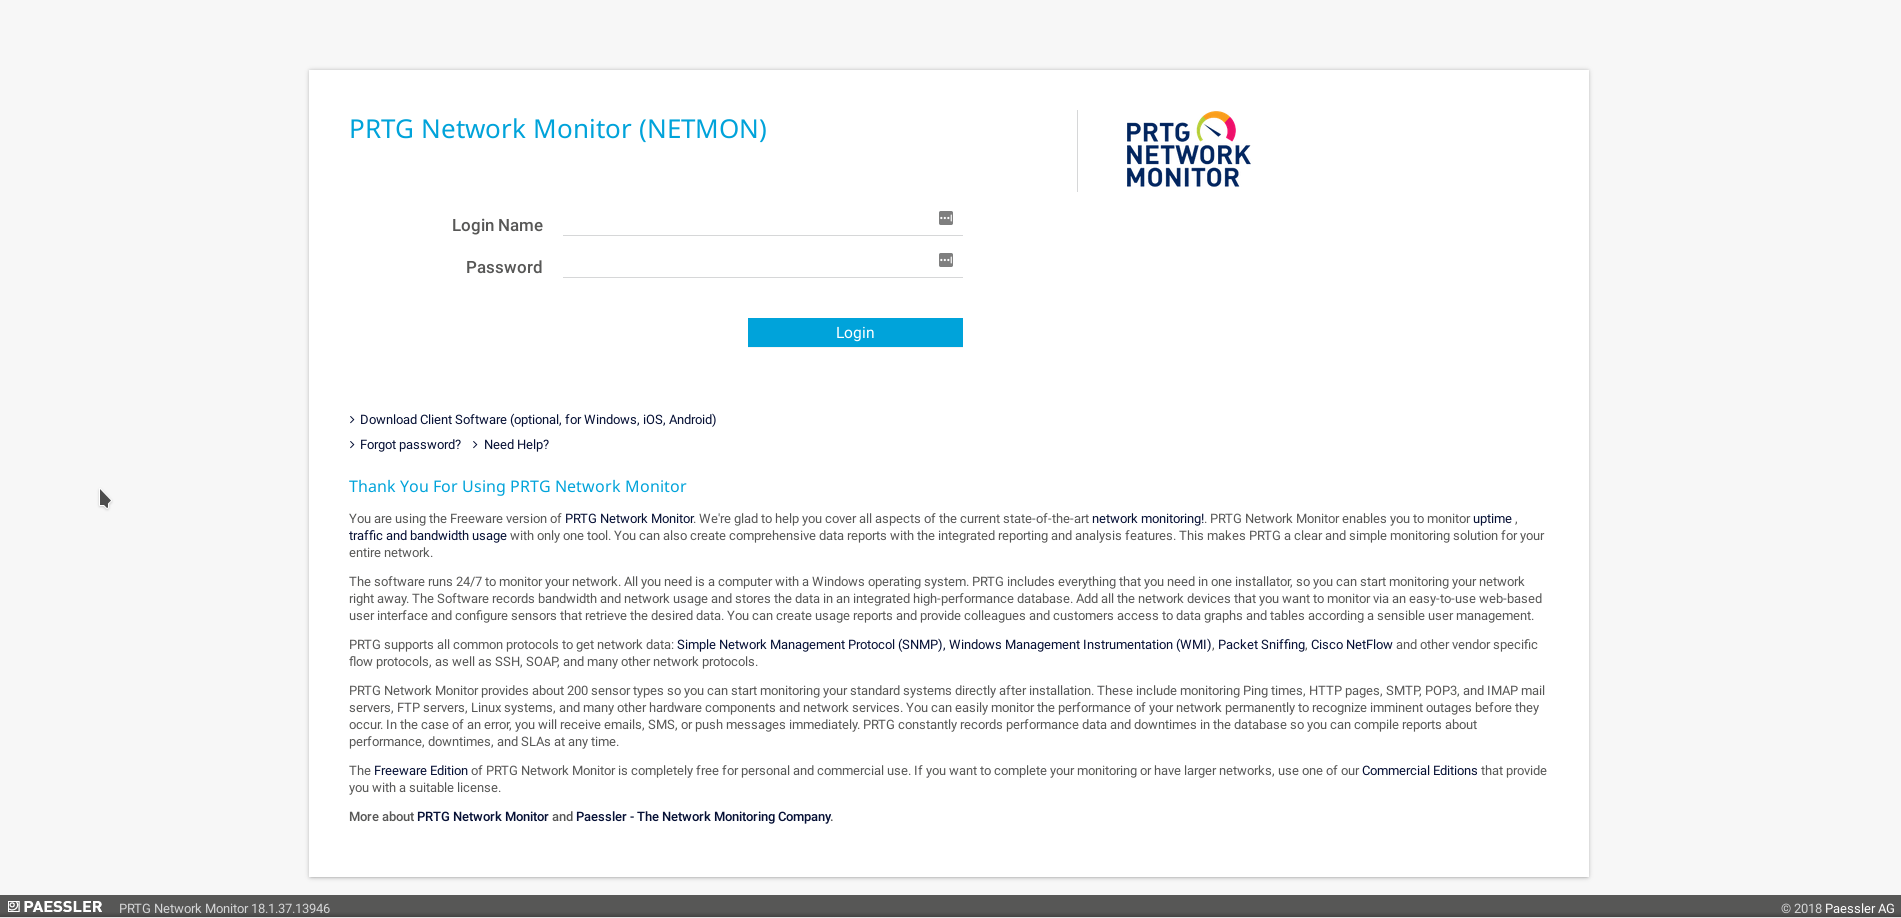
Task: Follow the Packet Sniffing link
Action: pos(1260,645)
